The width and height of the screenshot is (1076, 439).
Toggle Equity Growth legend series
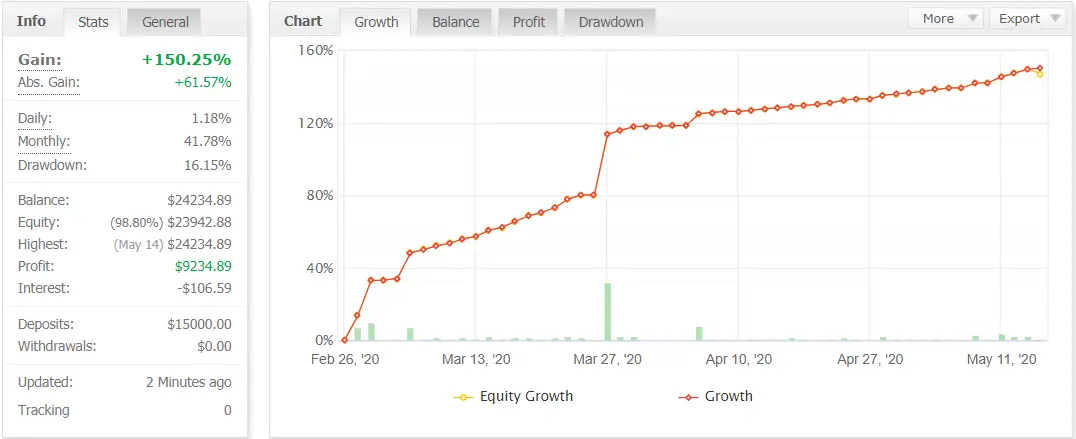(x=513, y=396)
